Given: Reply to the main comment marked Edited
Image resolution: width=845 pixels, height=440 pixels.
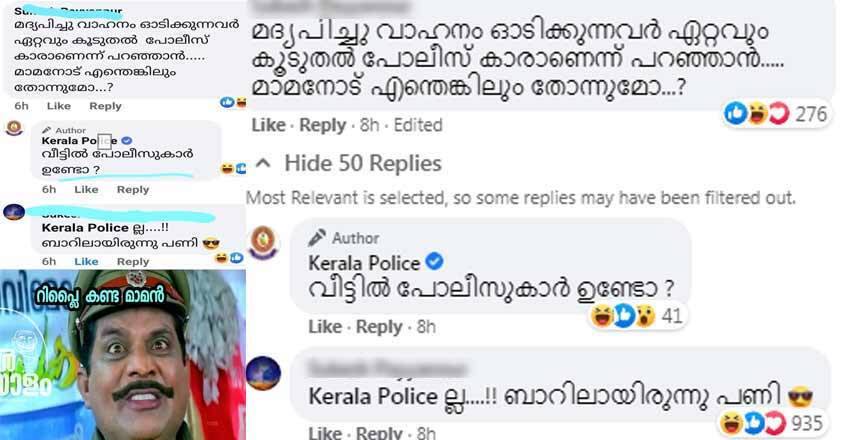Looking at the screenshot, I should pos(323,125).
